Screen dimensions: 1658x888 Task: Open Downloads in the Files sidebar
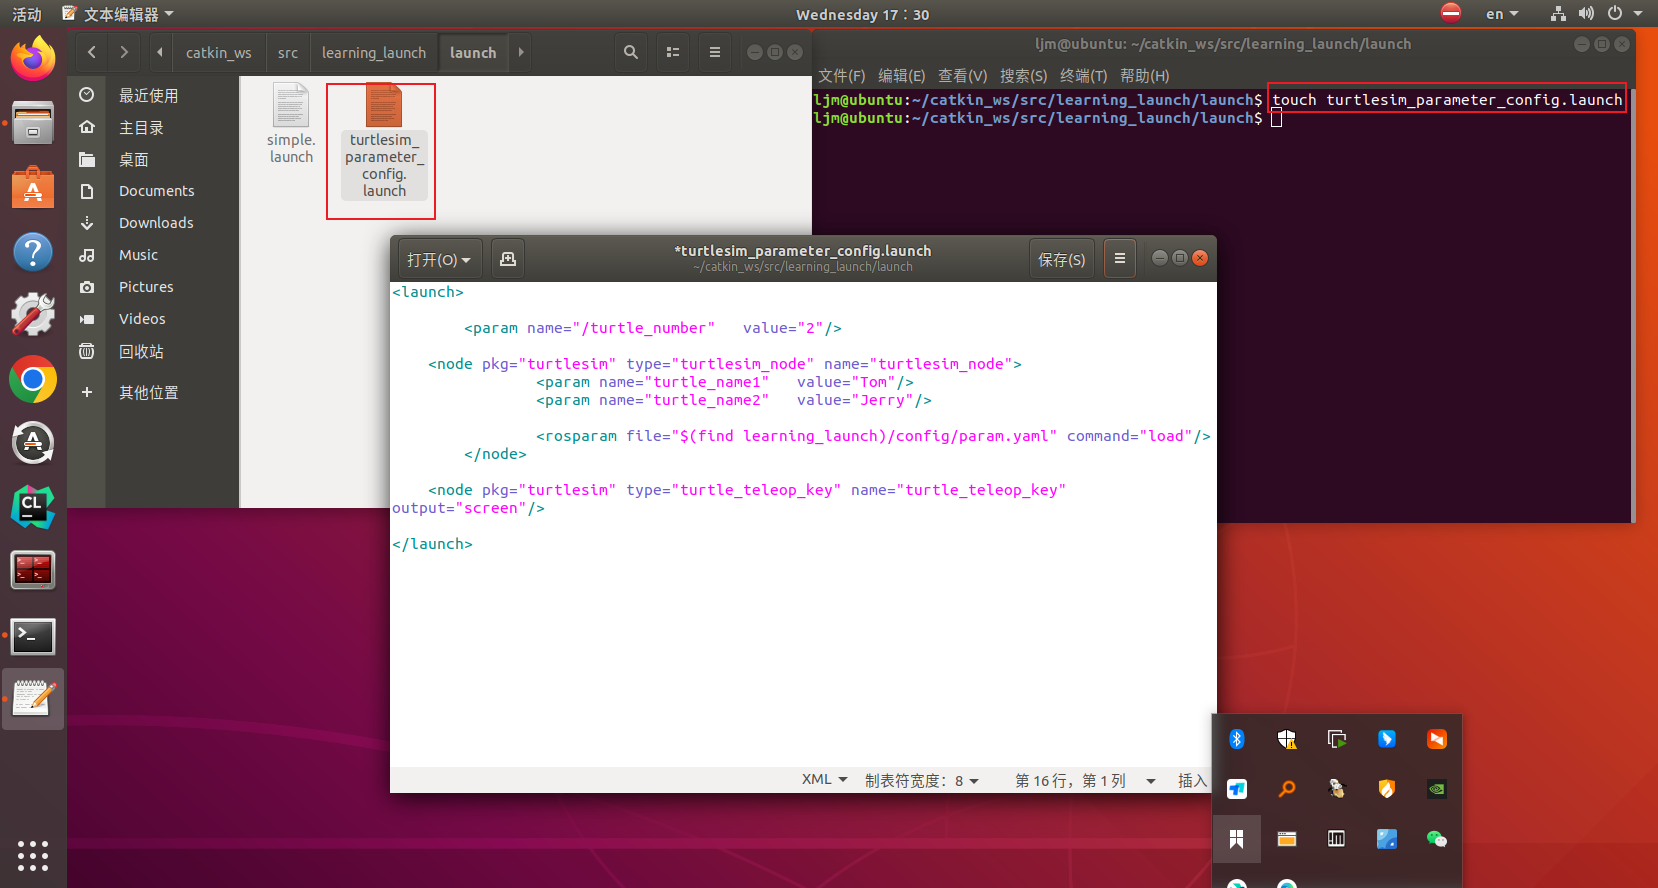click(x=156, y=223)
